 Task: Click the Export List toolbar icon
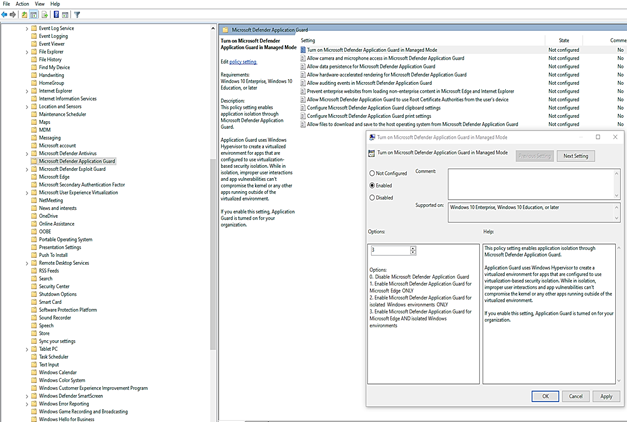click(x=44, y=15)
